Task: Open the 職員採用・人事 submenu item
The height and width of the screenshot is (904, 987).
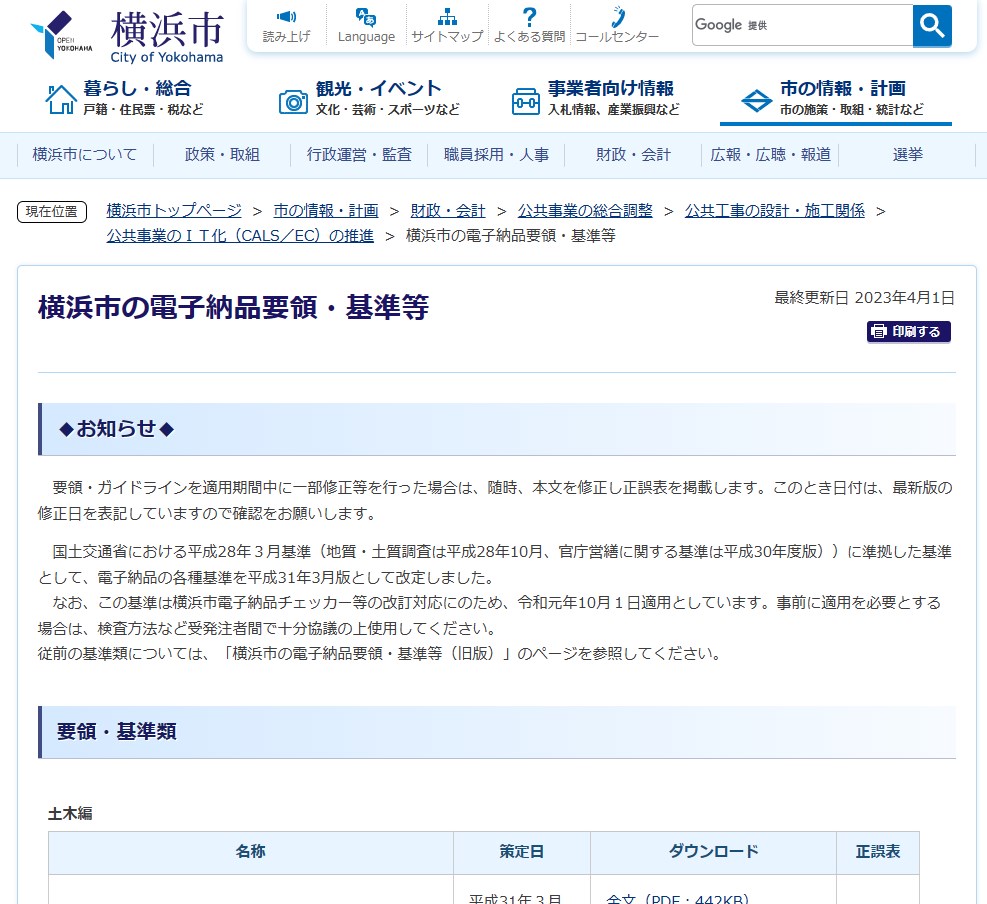Action: [x=497, y=155]
